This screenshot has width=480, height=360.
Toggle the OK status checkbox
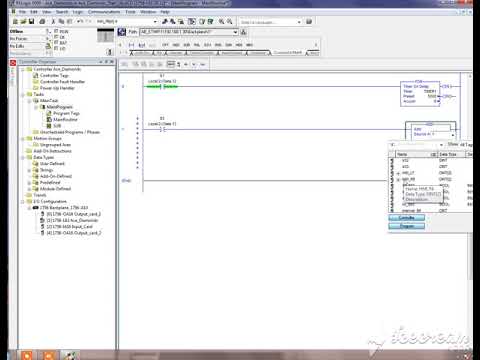click(56, 37)
